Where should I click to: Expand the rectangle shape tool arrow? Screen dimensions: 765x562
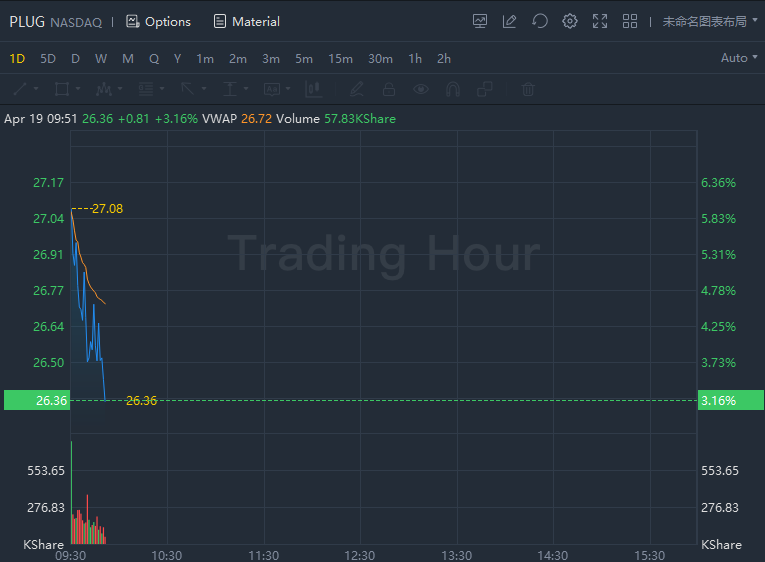click(78, 89)
